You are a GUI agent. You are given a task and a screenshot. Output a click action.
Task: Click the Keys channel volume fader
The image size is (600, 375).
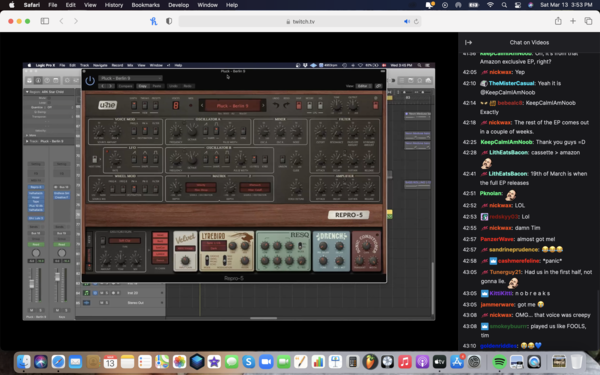(x=57, y=277)
